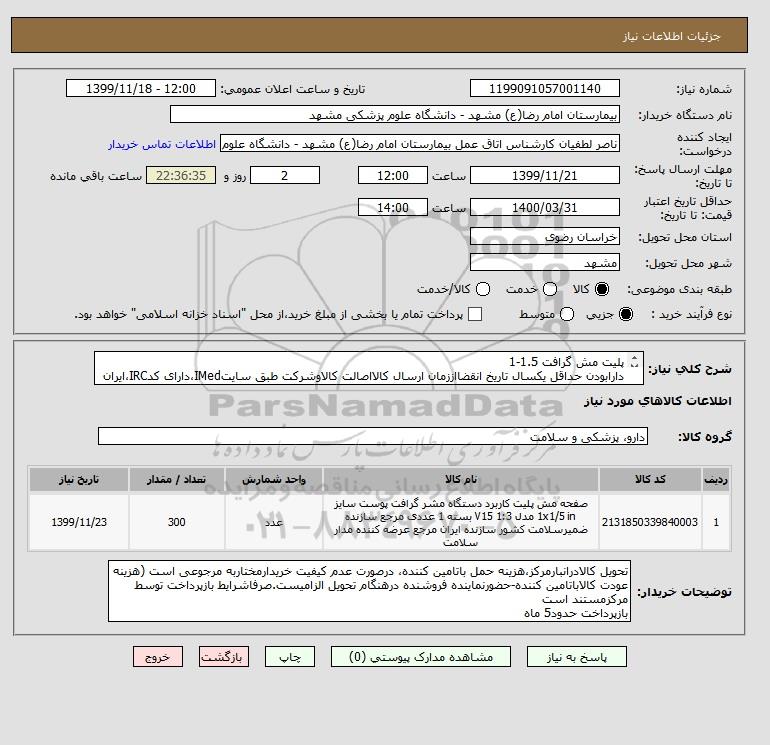Image resolution: width=770 pixels, height=745 pixels.
Task: Click the buyer name field بیمارستان امام رضا
Action: click(395, 114)
